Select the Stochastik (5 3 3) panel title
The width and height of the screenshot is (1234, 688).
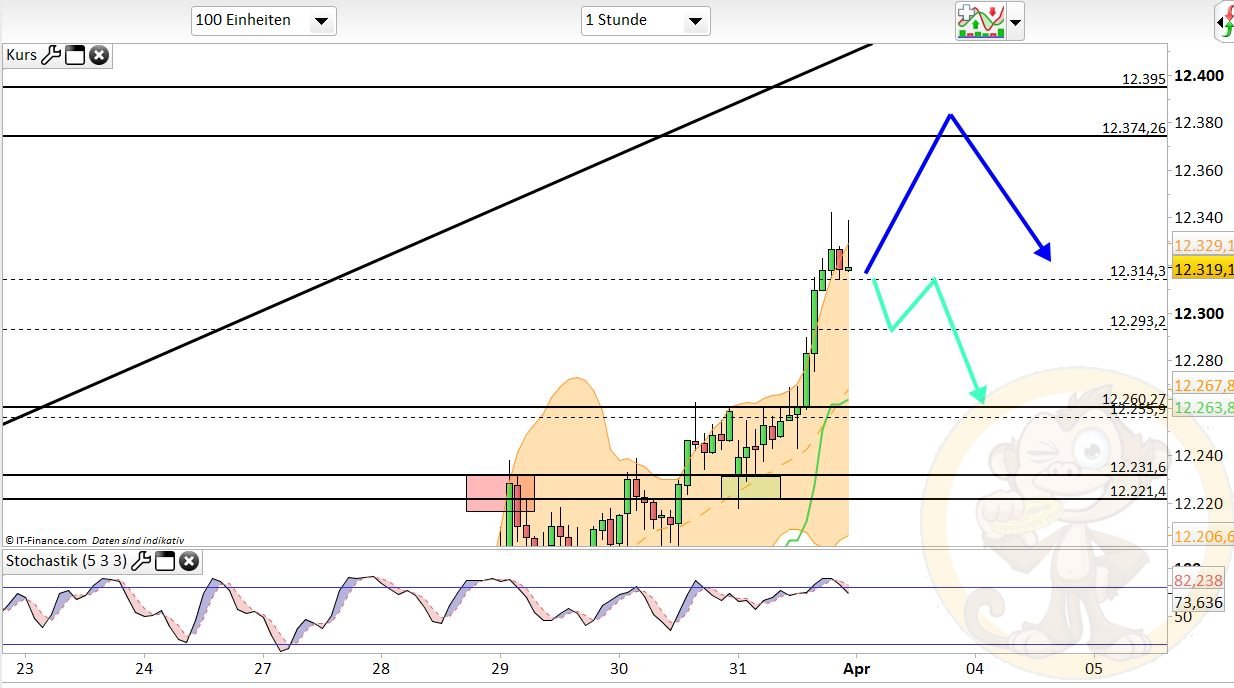click(x=65, y=561)
